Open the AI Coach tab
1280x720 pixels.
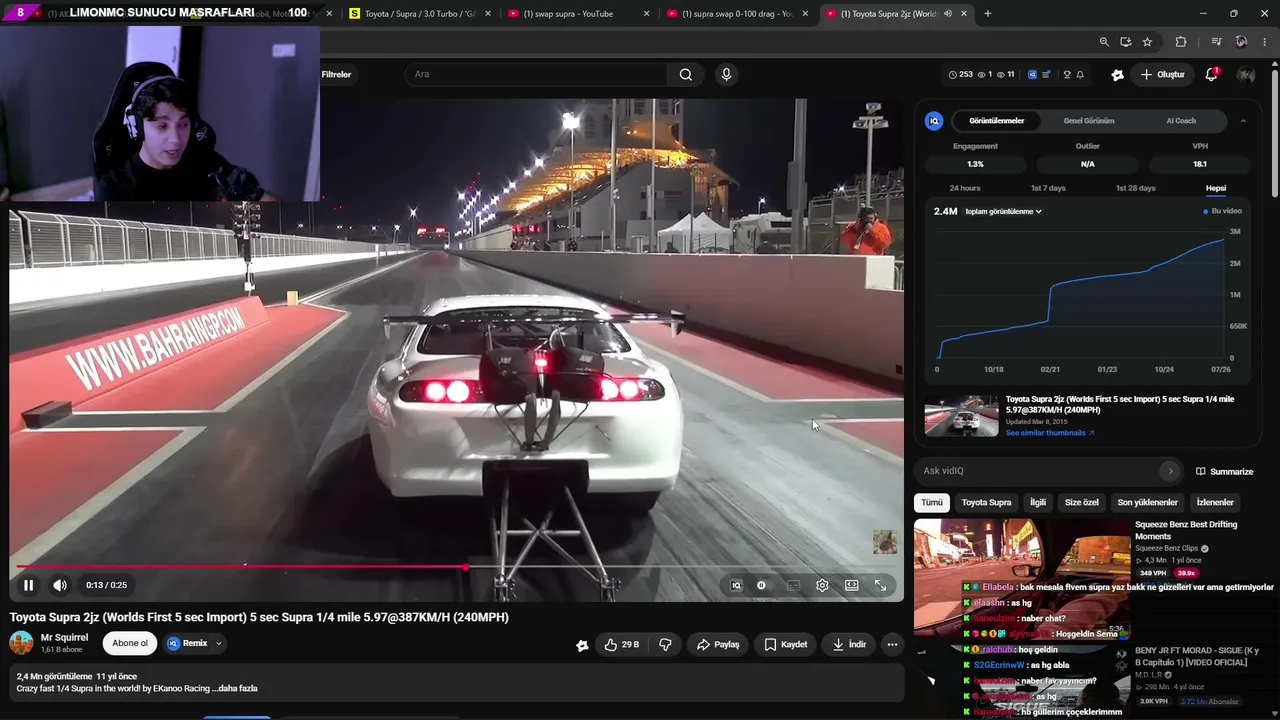tap(1181, 121)
